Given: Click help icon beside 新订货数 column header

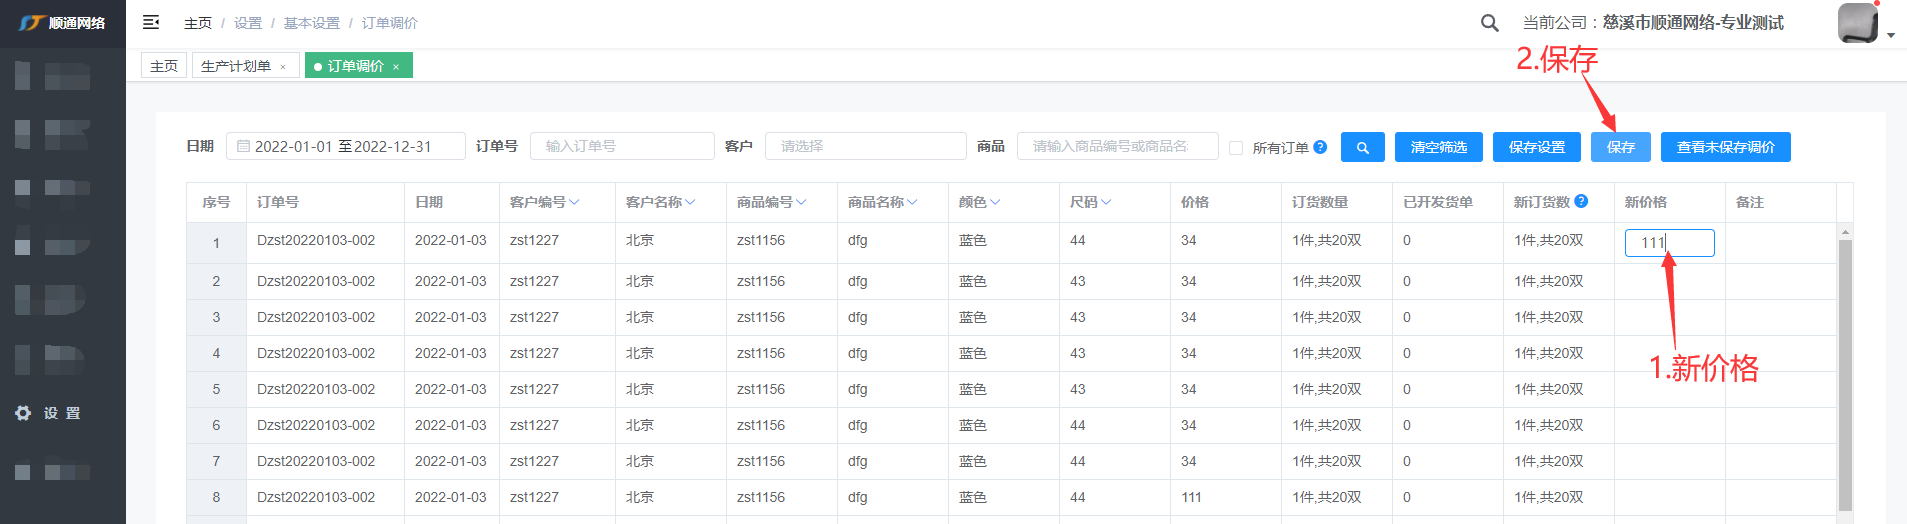Looking at the screenshot, I should pos(1581,201).
